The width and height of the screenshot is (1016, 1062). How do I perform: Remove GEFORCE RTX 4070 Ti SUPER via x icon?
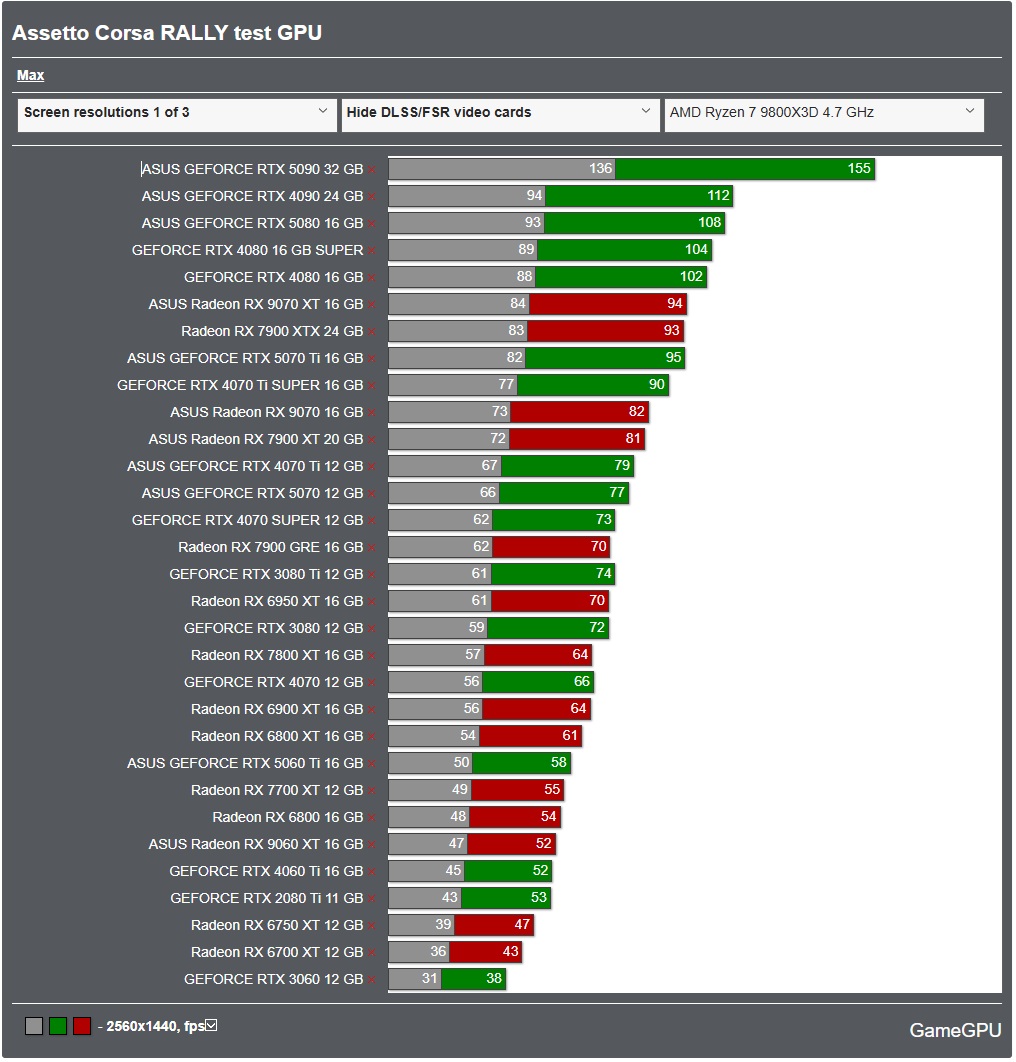(372, 385)
